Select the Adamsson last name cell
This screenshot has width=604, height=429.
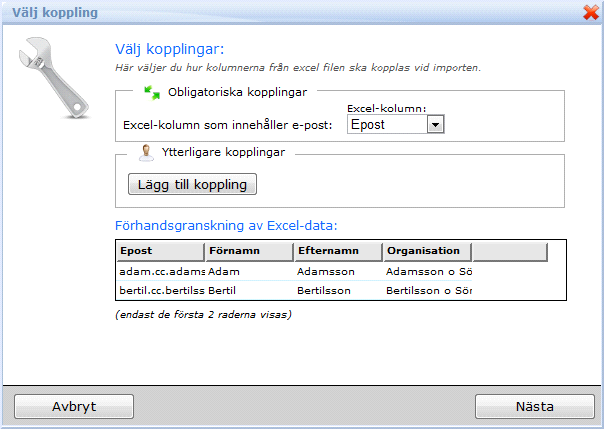(x=337, y=271)
